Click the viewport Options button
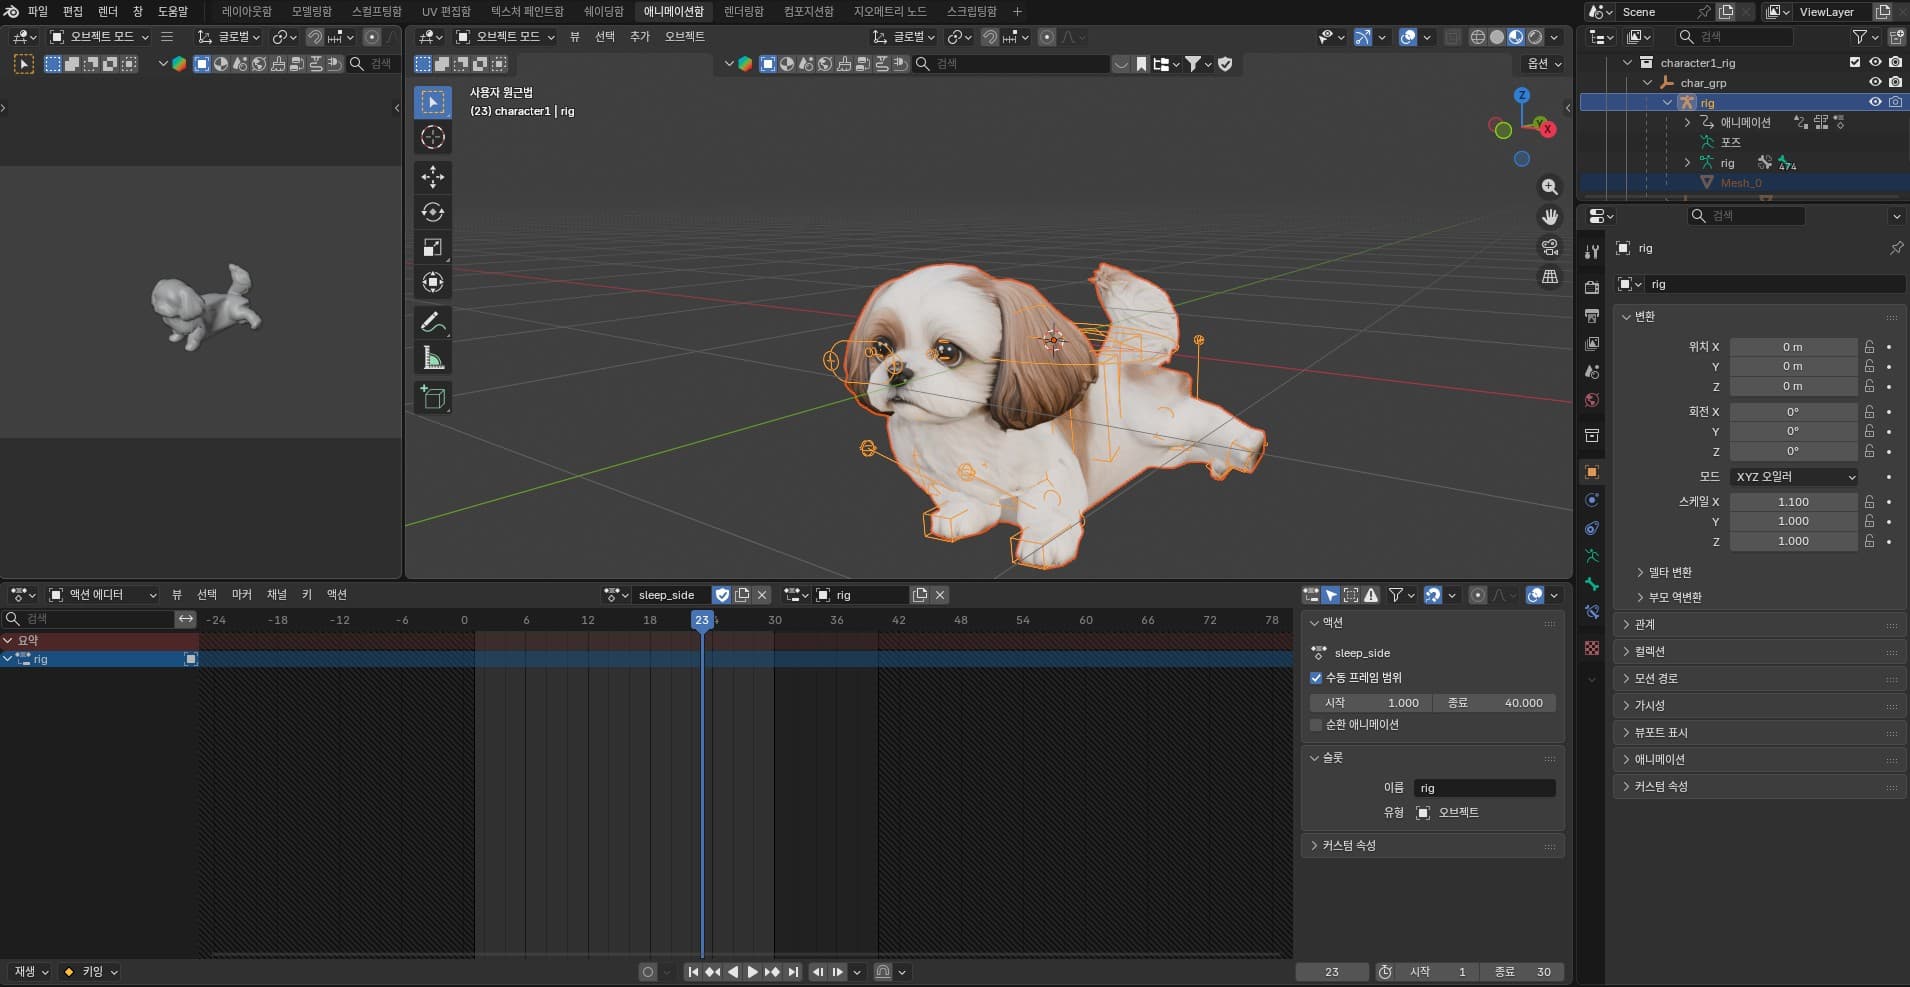Image resolution: width=1910 pixels, height=987 pixels. [x=1543, y=64]
